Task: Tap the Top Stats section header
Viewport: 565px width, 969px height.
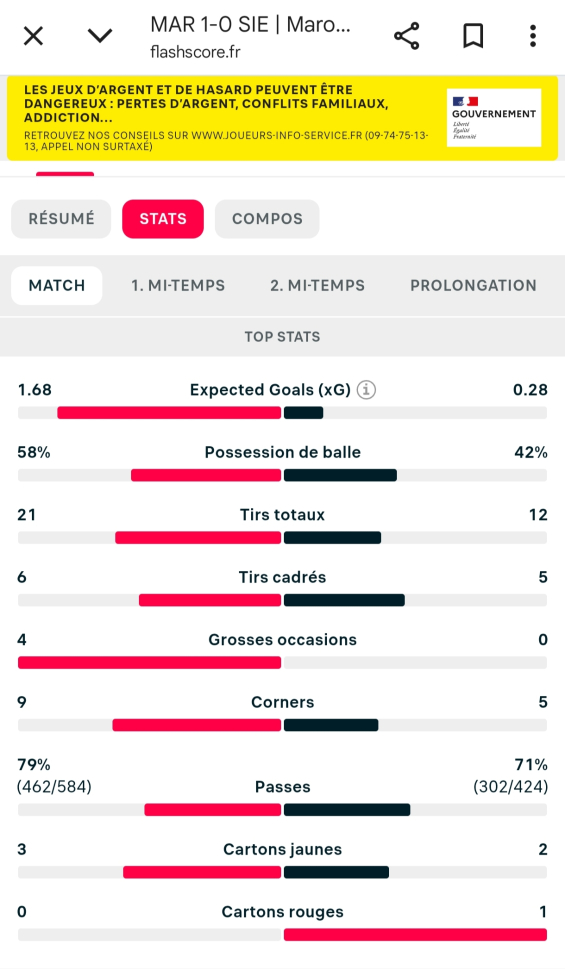Action: (x=282, y=337)
